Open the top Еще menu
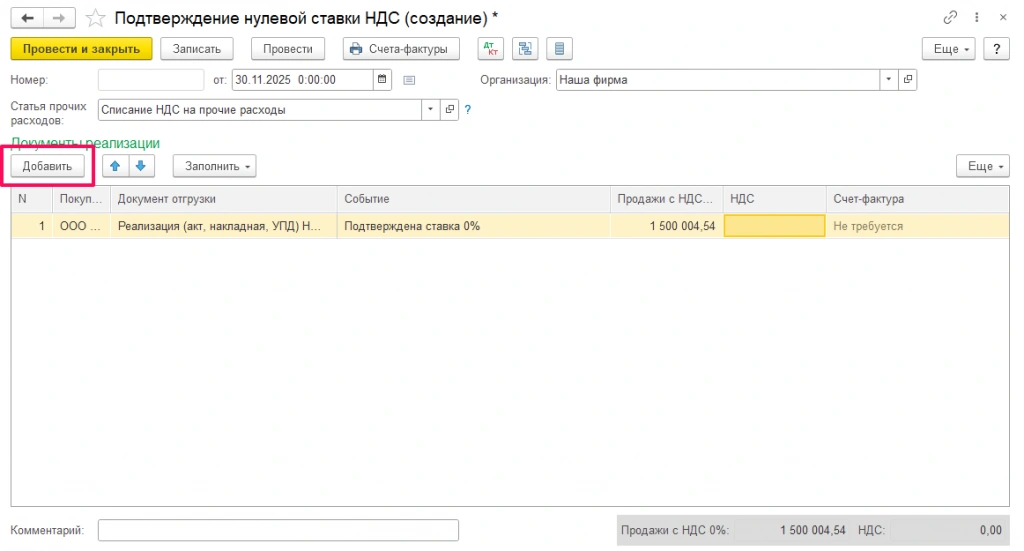 (948, 49)
